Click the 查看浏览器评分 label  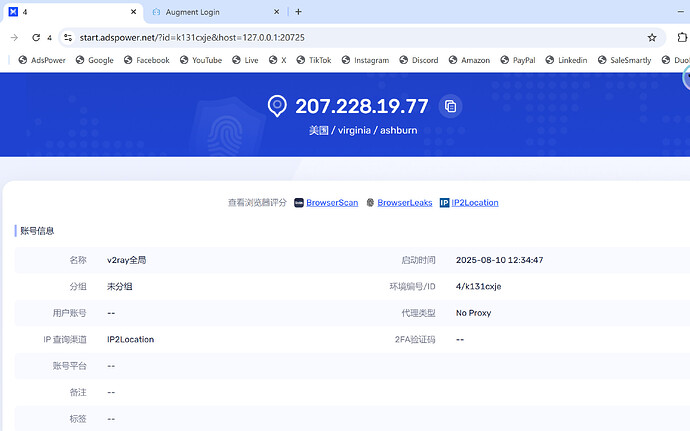point(257,203)
